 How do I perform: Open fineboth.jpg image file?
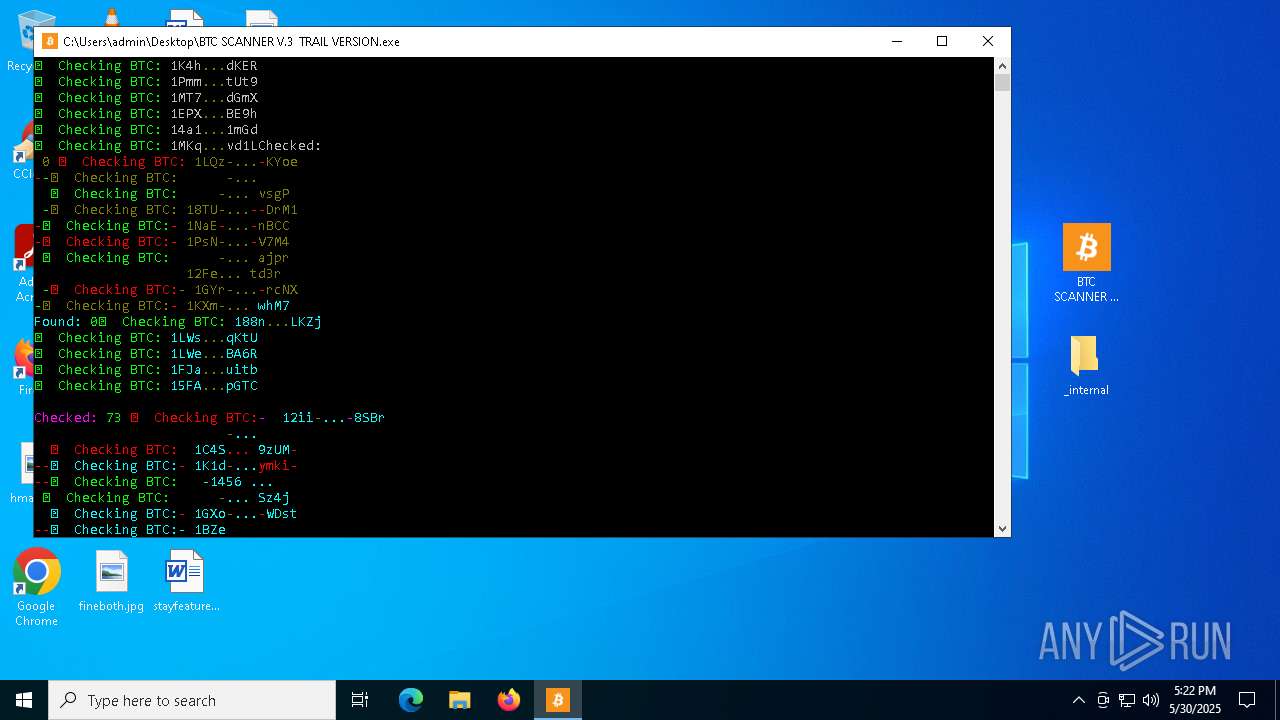click(x=111, y=581)
